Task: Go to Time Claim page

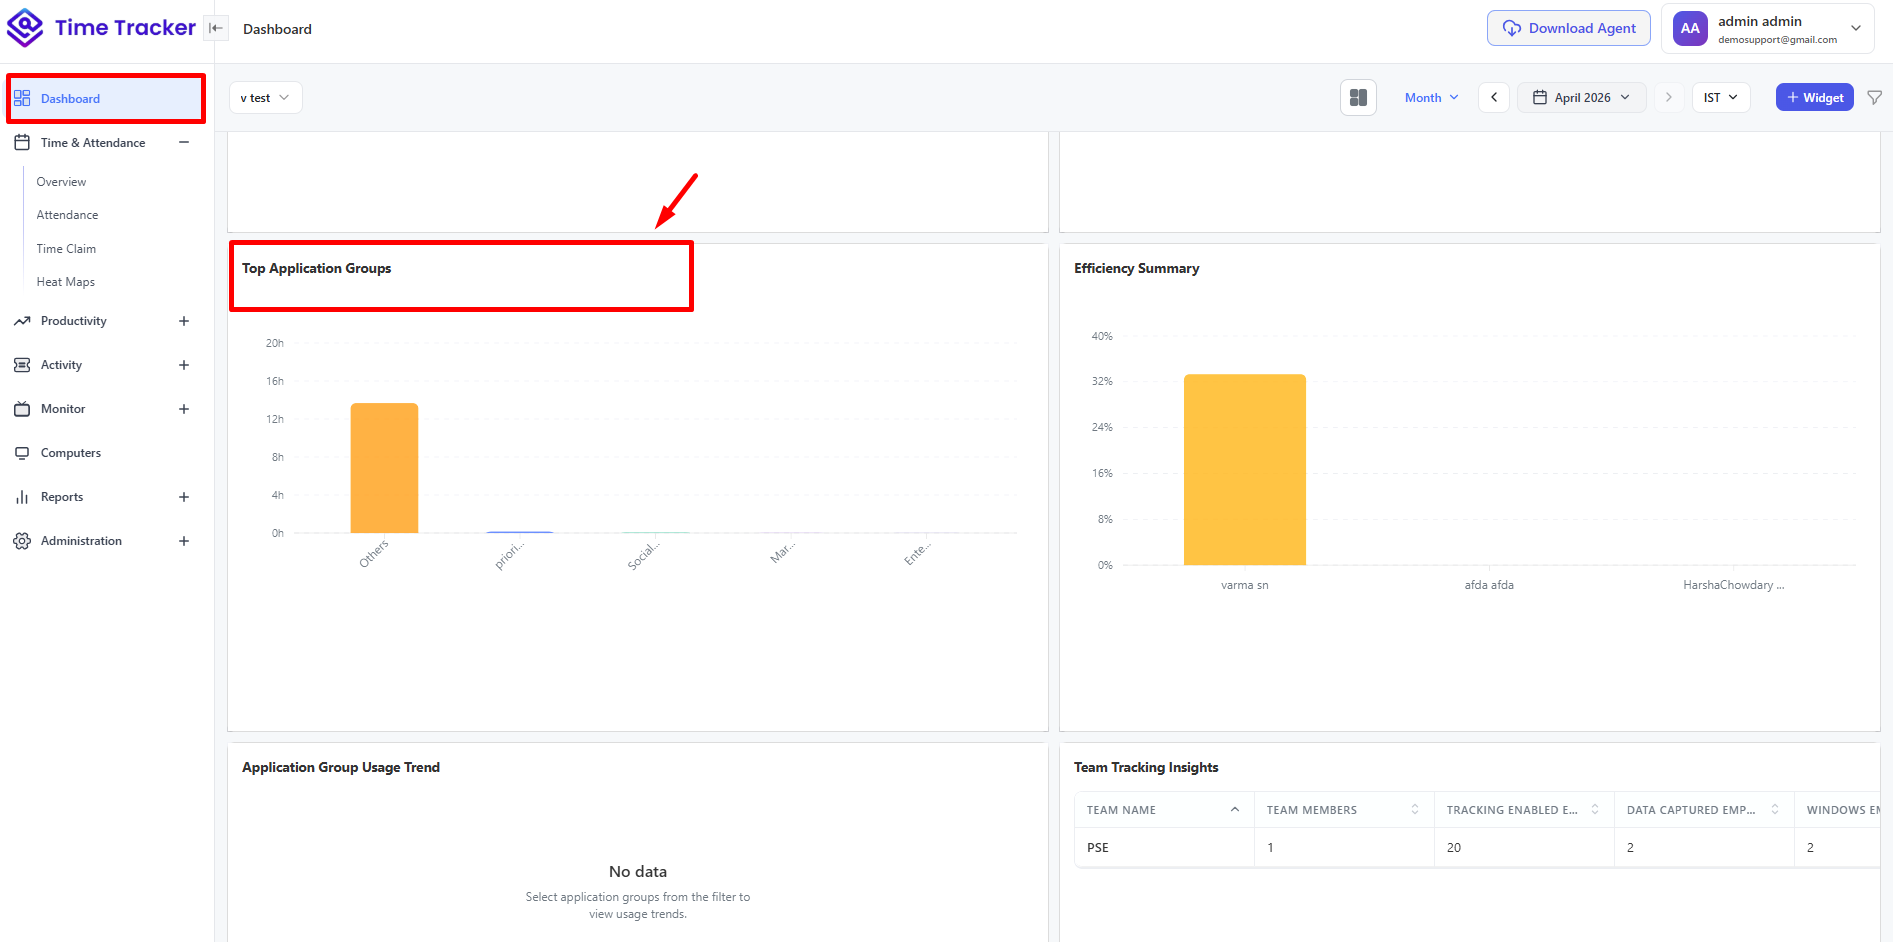Action: click(66, 249)
